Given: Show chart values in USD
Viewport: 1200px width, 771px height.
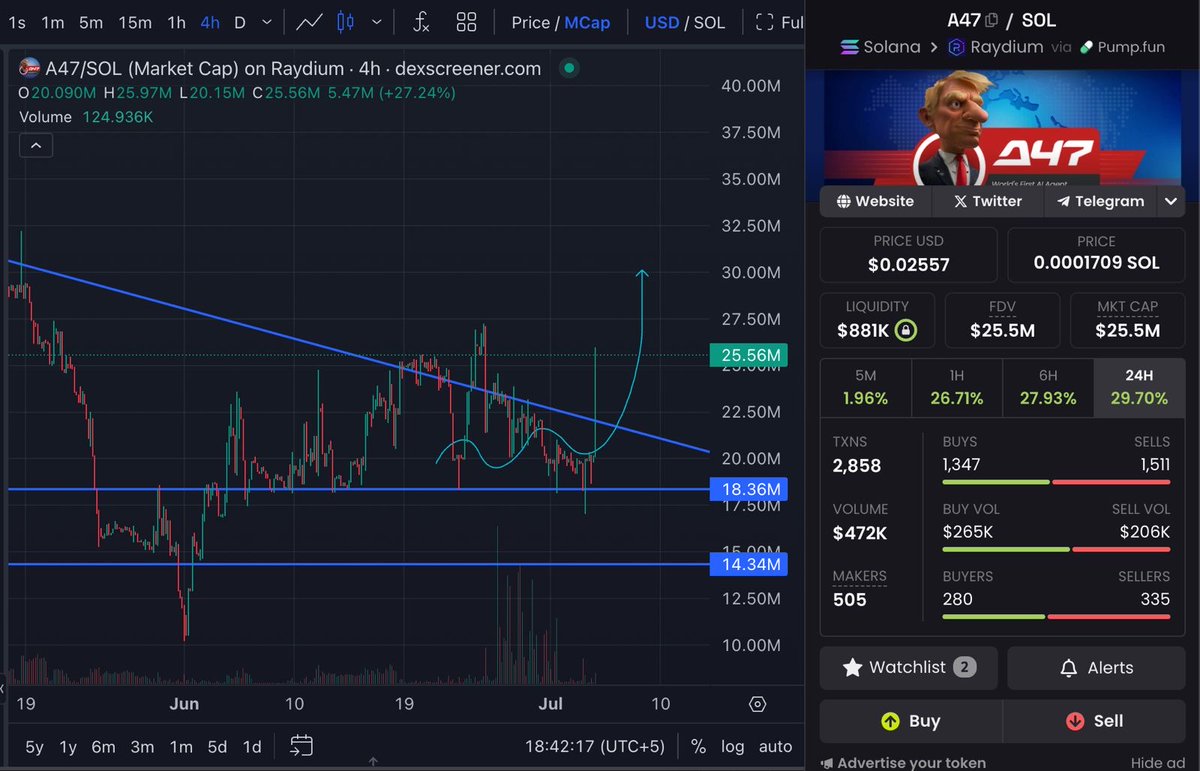Looking at the screenshot, I should coord(662,22).
